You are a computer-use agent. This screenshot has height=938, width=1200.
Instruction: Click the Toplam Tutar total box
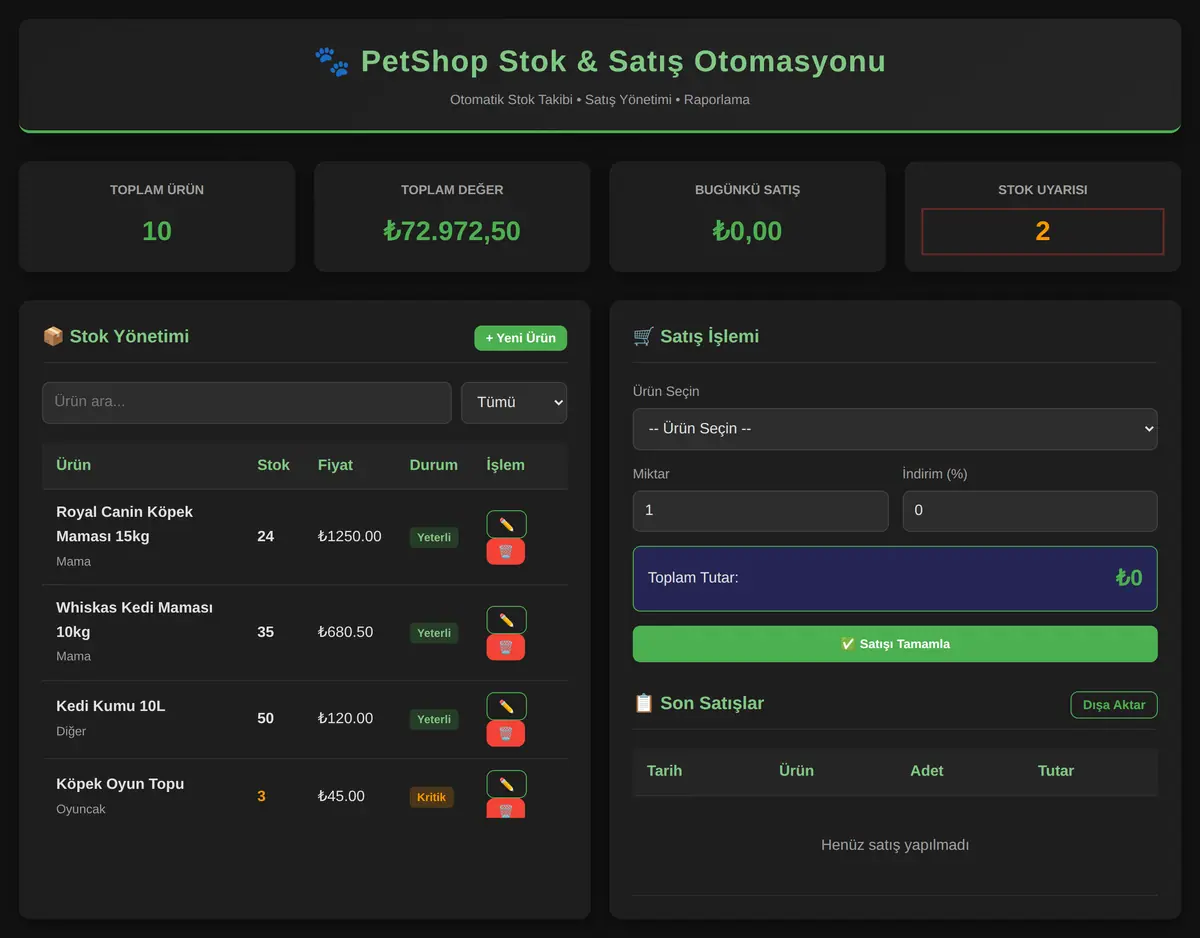pyautogui.click(x=895, y=578)
